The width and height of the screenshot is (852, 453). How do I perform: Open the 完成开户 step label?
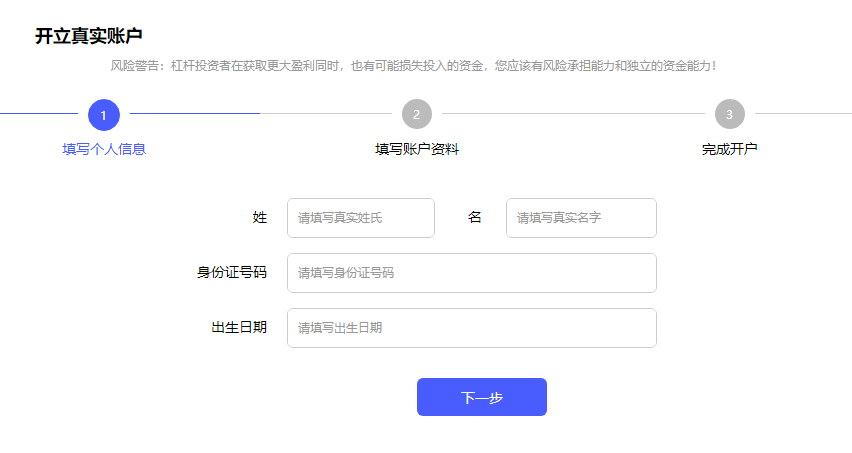[730, 149]
